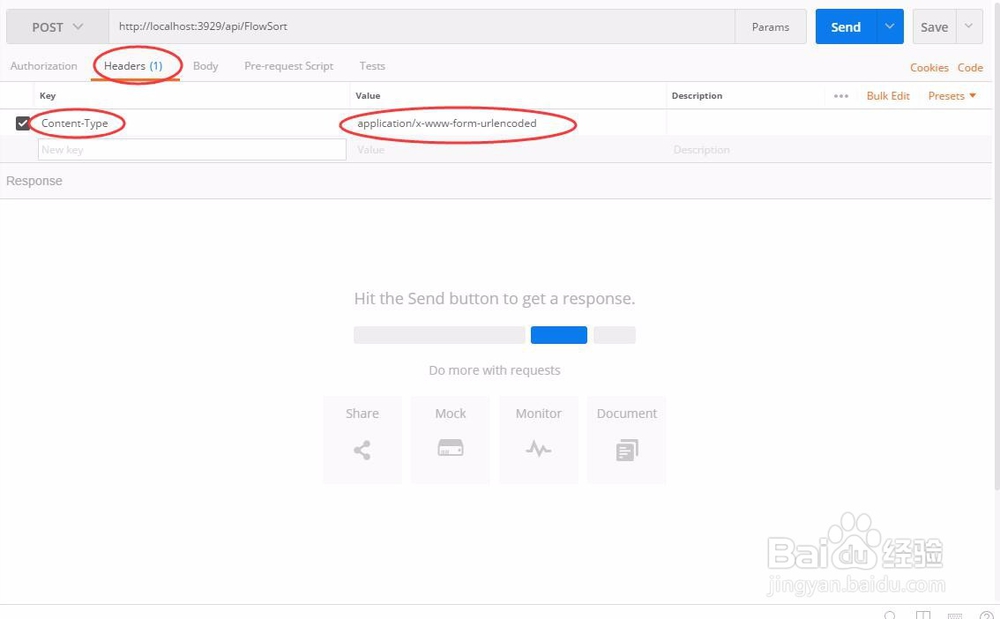Click the Send button

tap(845, 27)
